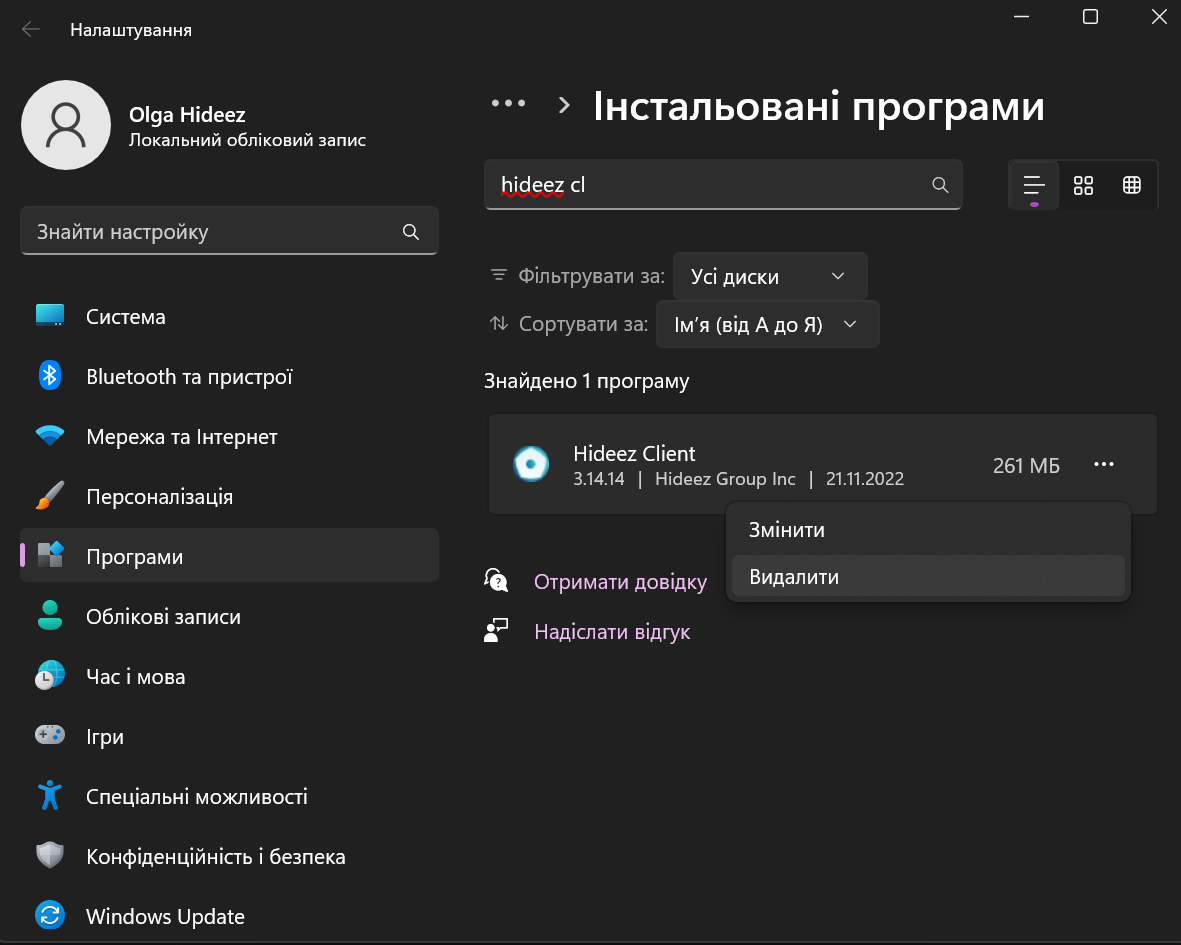
Task: Click the Get help (Отримати довідку) chat icon
Action: tap(496, 581)
